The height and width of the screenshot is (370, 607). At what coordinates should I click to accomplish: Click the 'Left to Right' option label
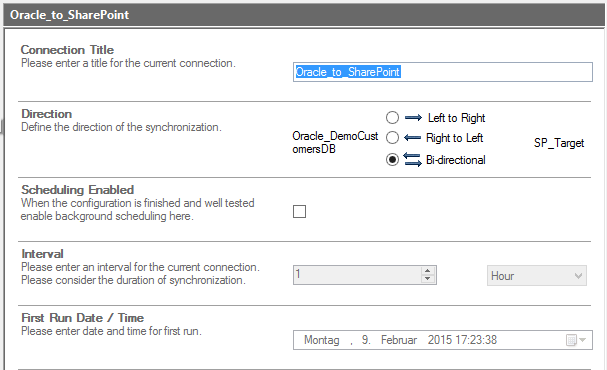click(x=456, y=118)
